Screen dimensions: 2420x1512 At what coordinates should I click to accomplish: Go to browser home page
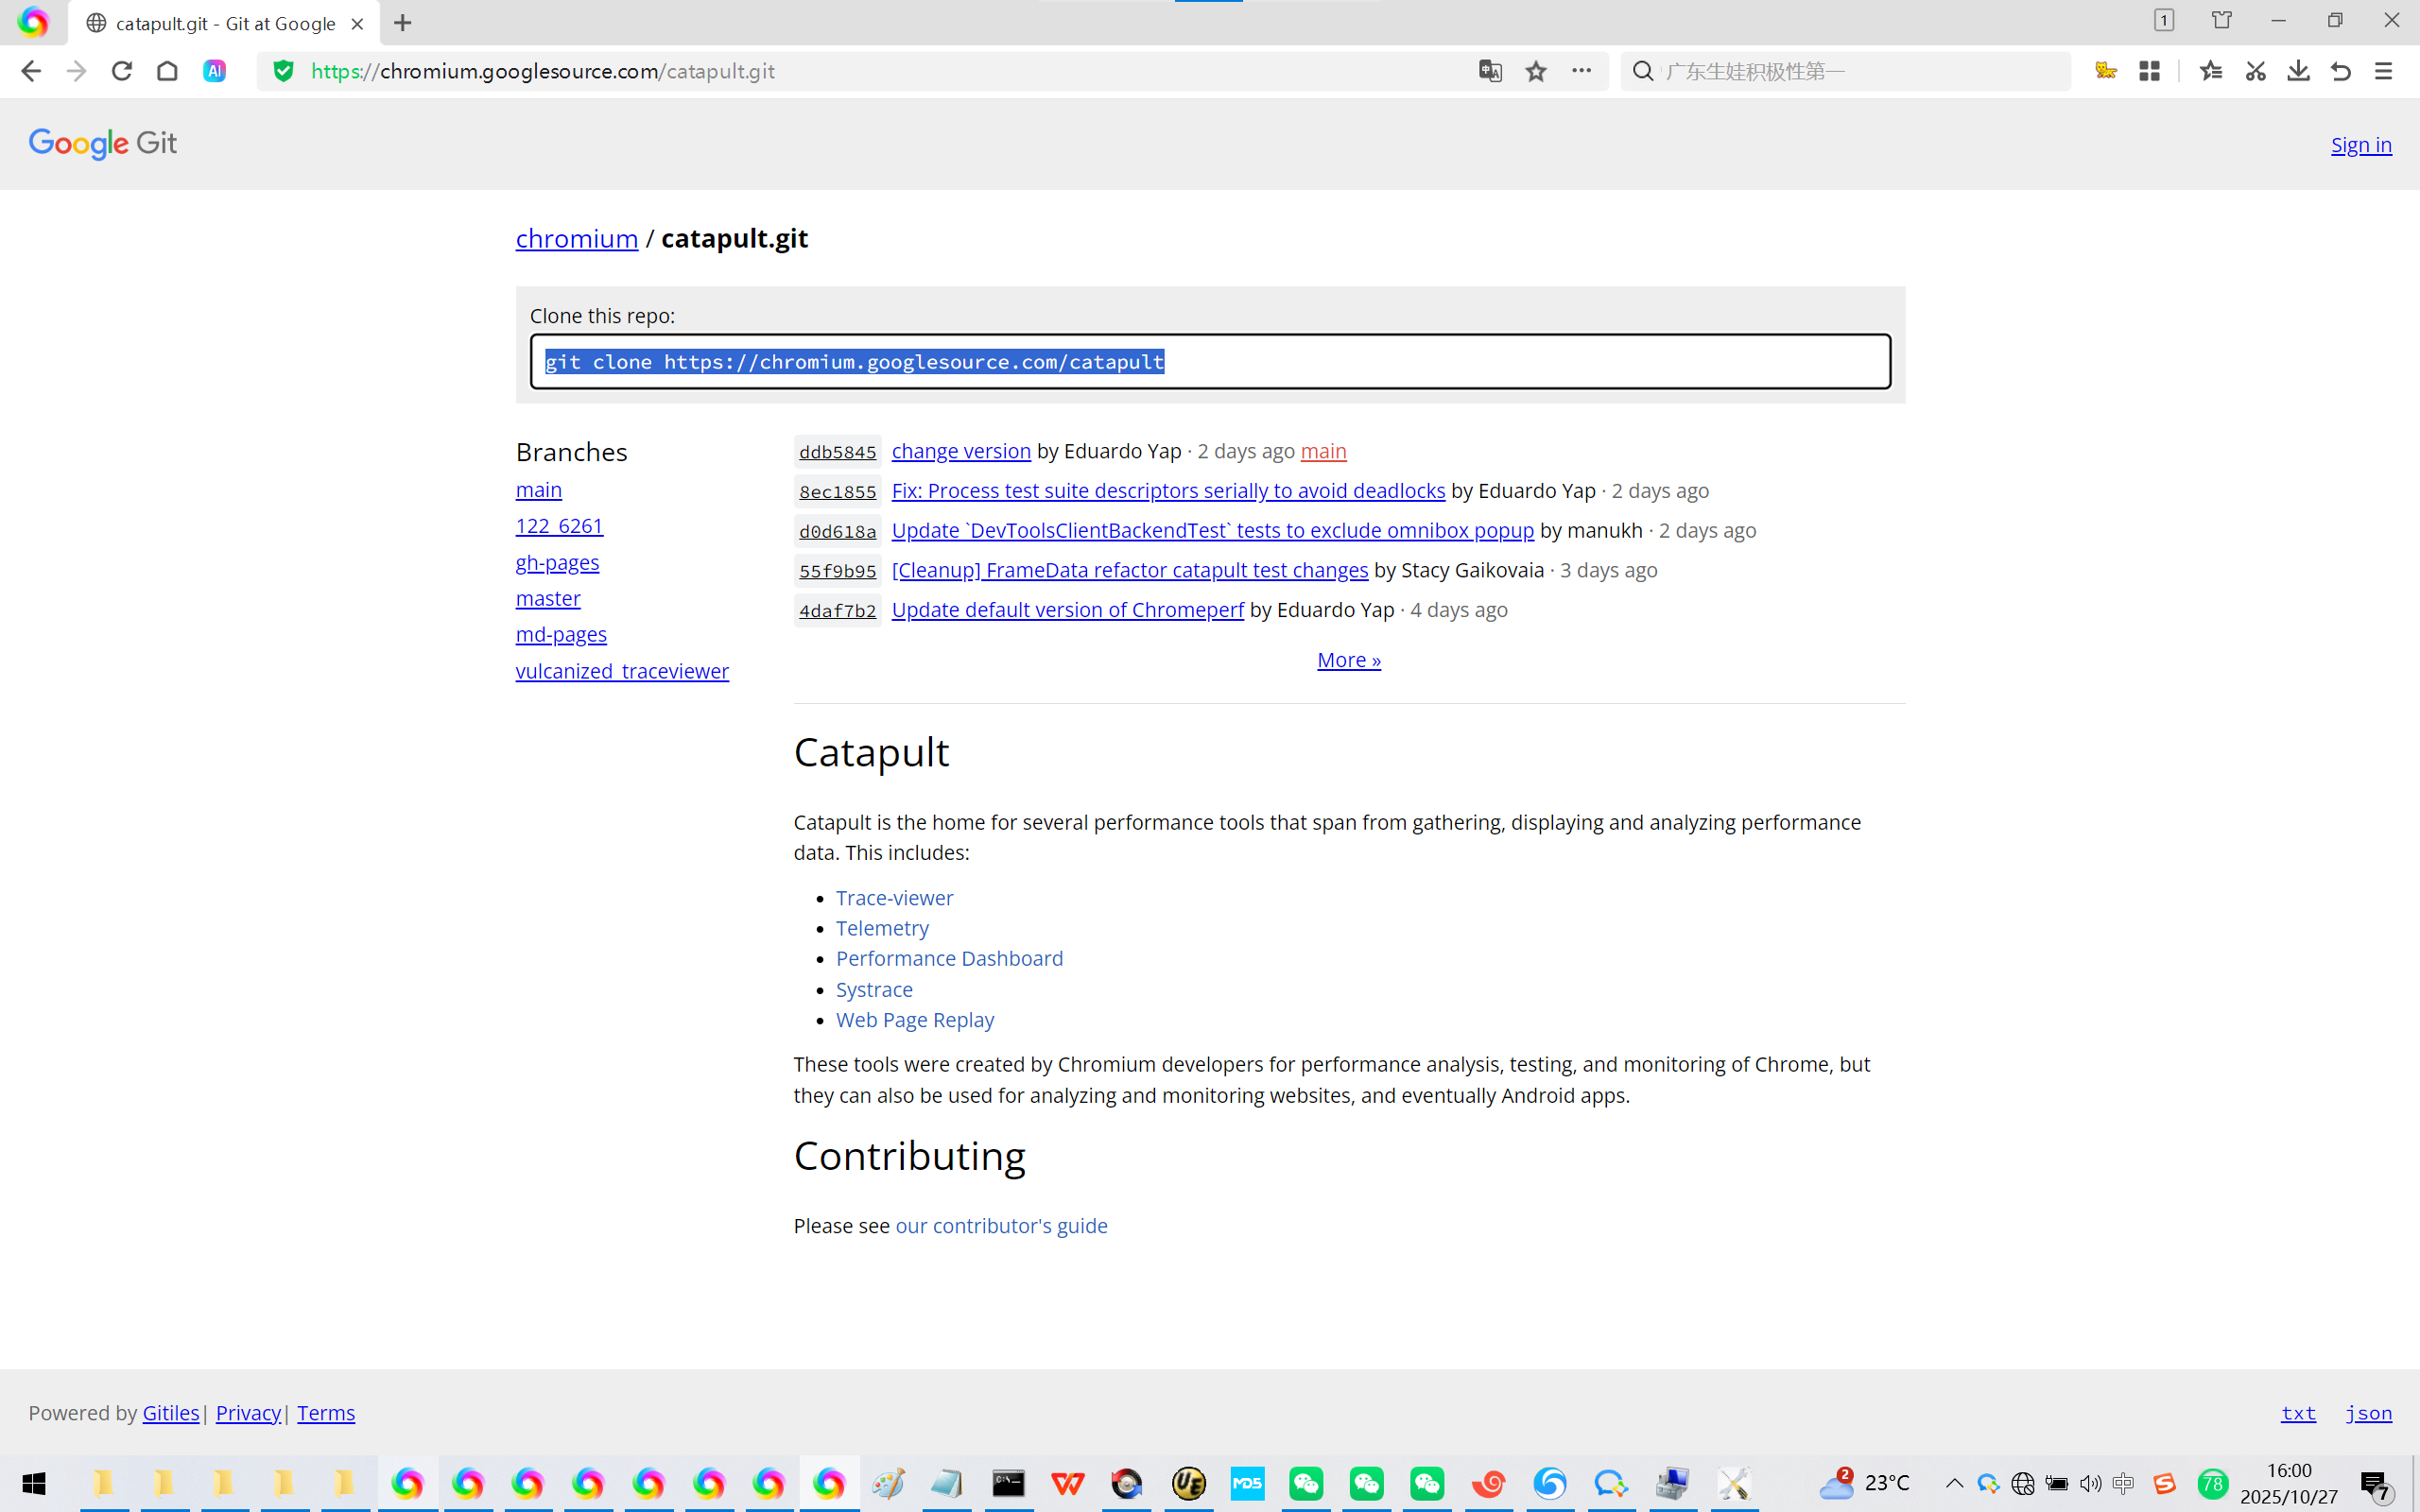(x=167, y=71)
